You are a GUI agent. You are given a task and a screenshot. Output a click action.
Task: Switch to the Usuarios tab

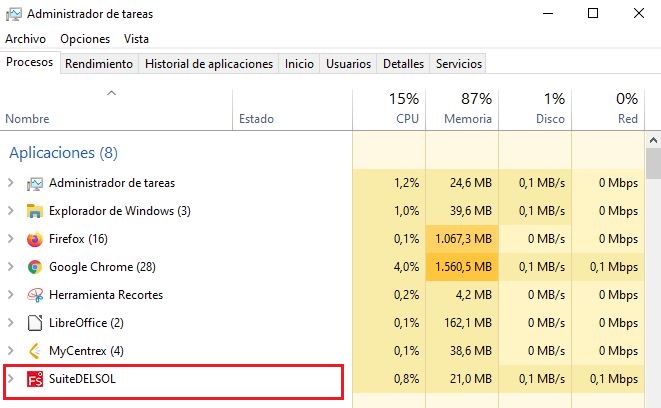348,64
